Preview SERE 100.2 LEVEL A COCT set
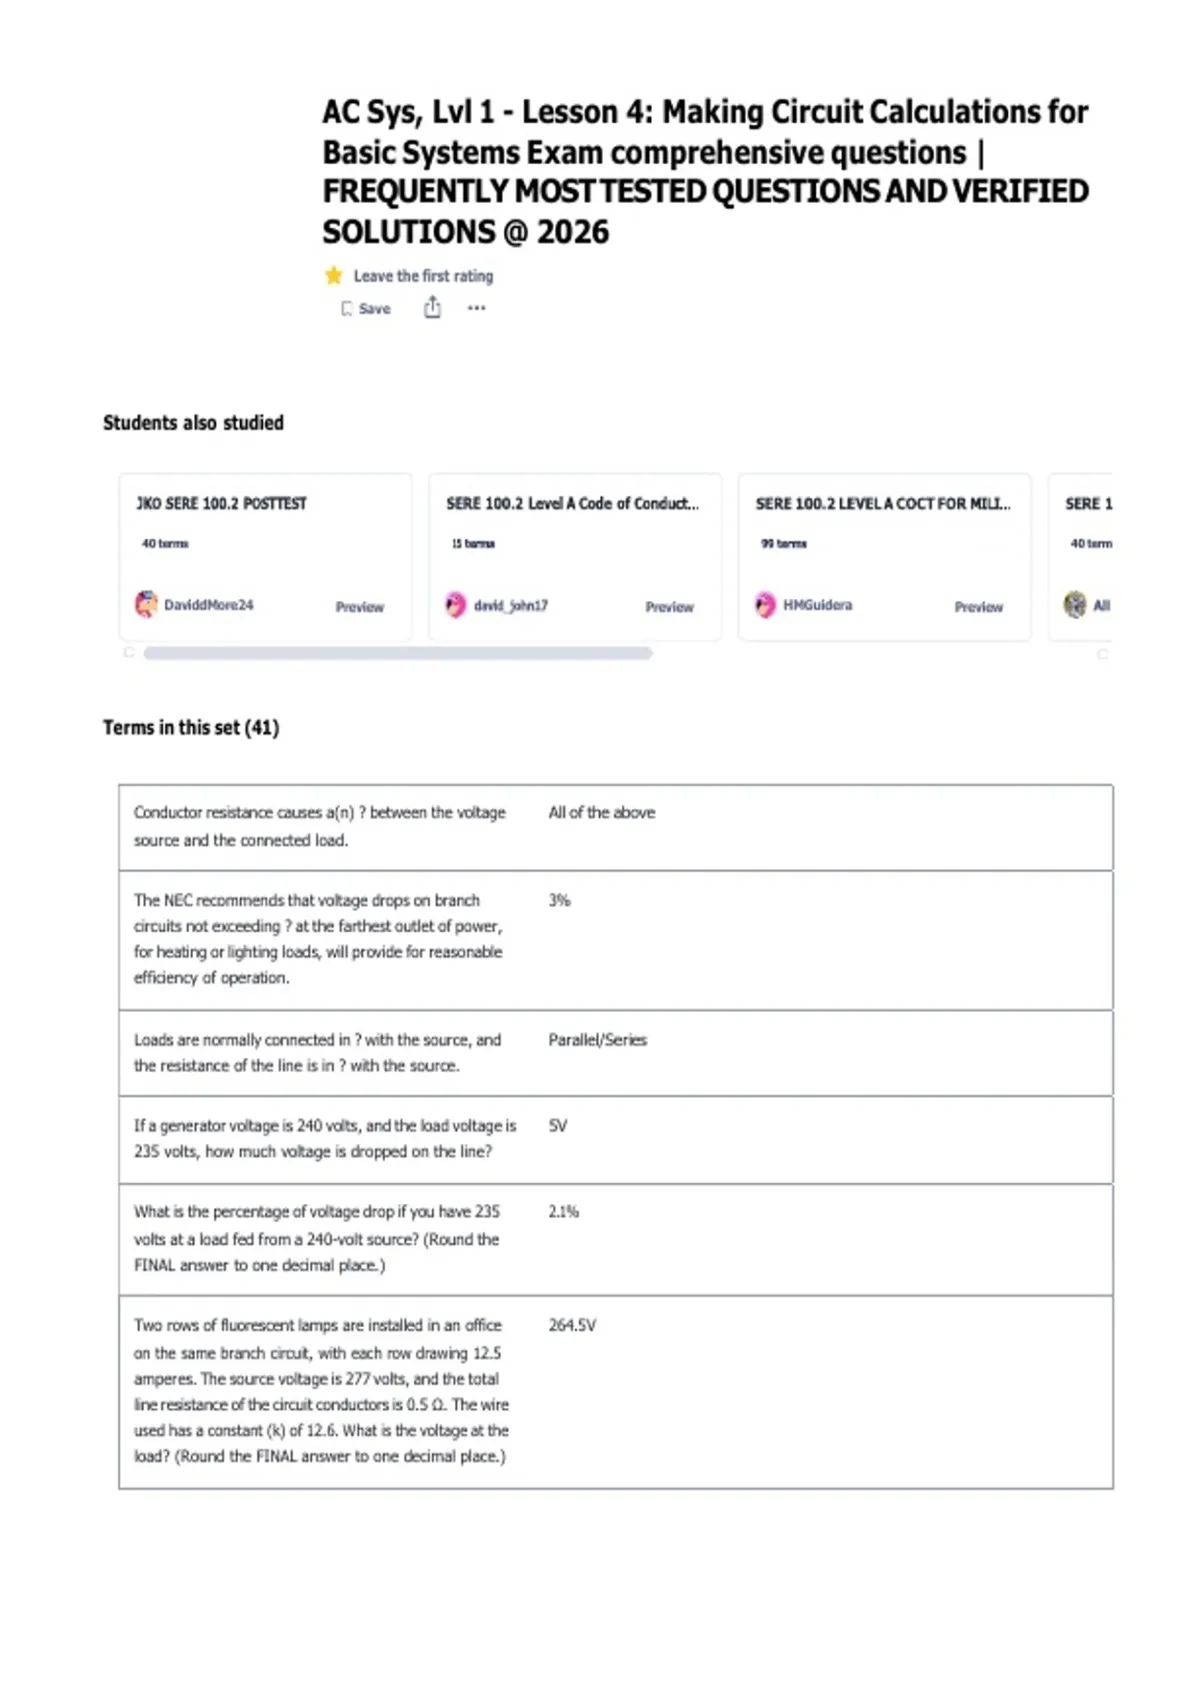 click(978, 607)
